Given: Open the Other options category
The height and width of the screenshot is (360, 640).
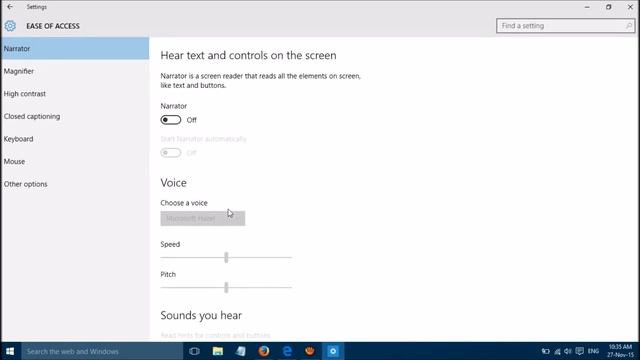Looking at the screenshot, I should 75,184.
